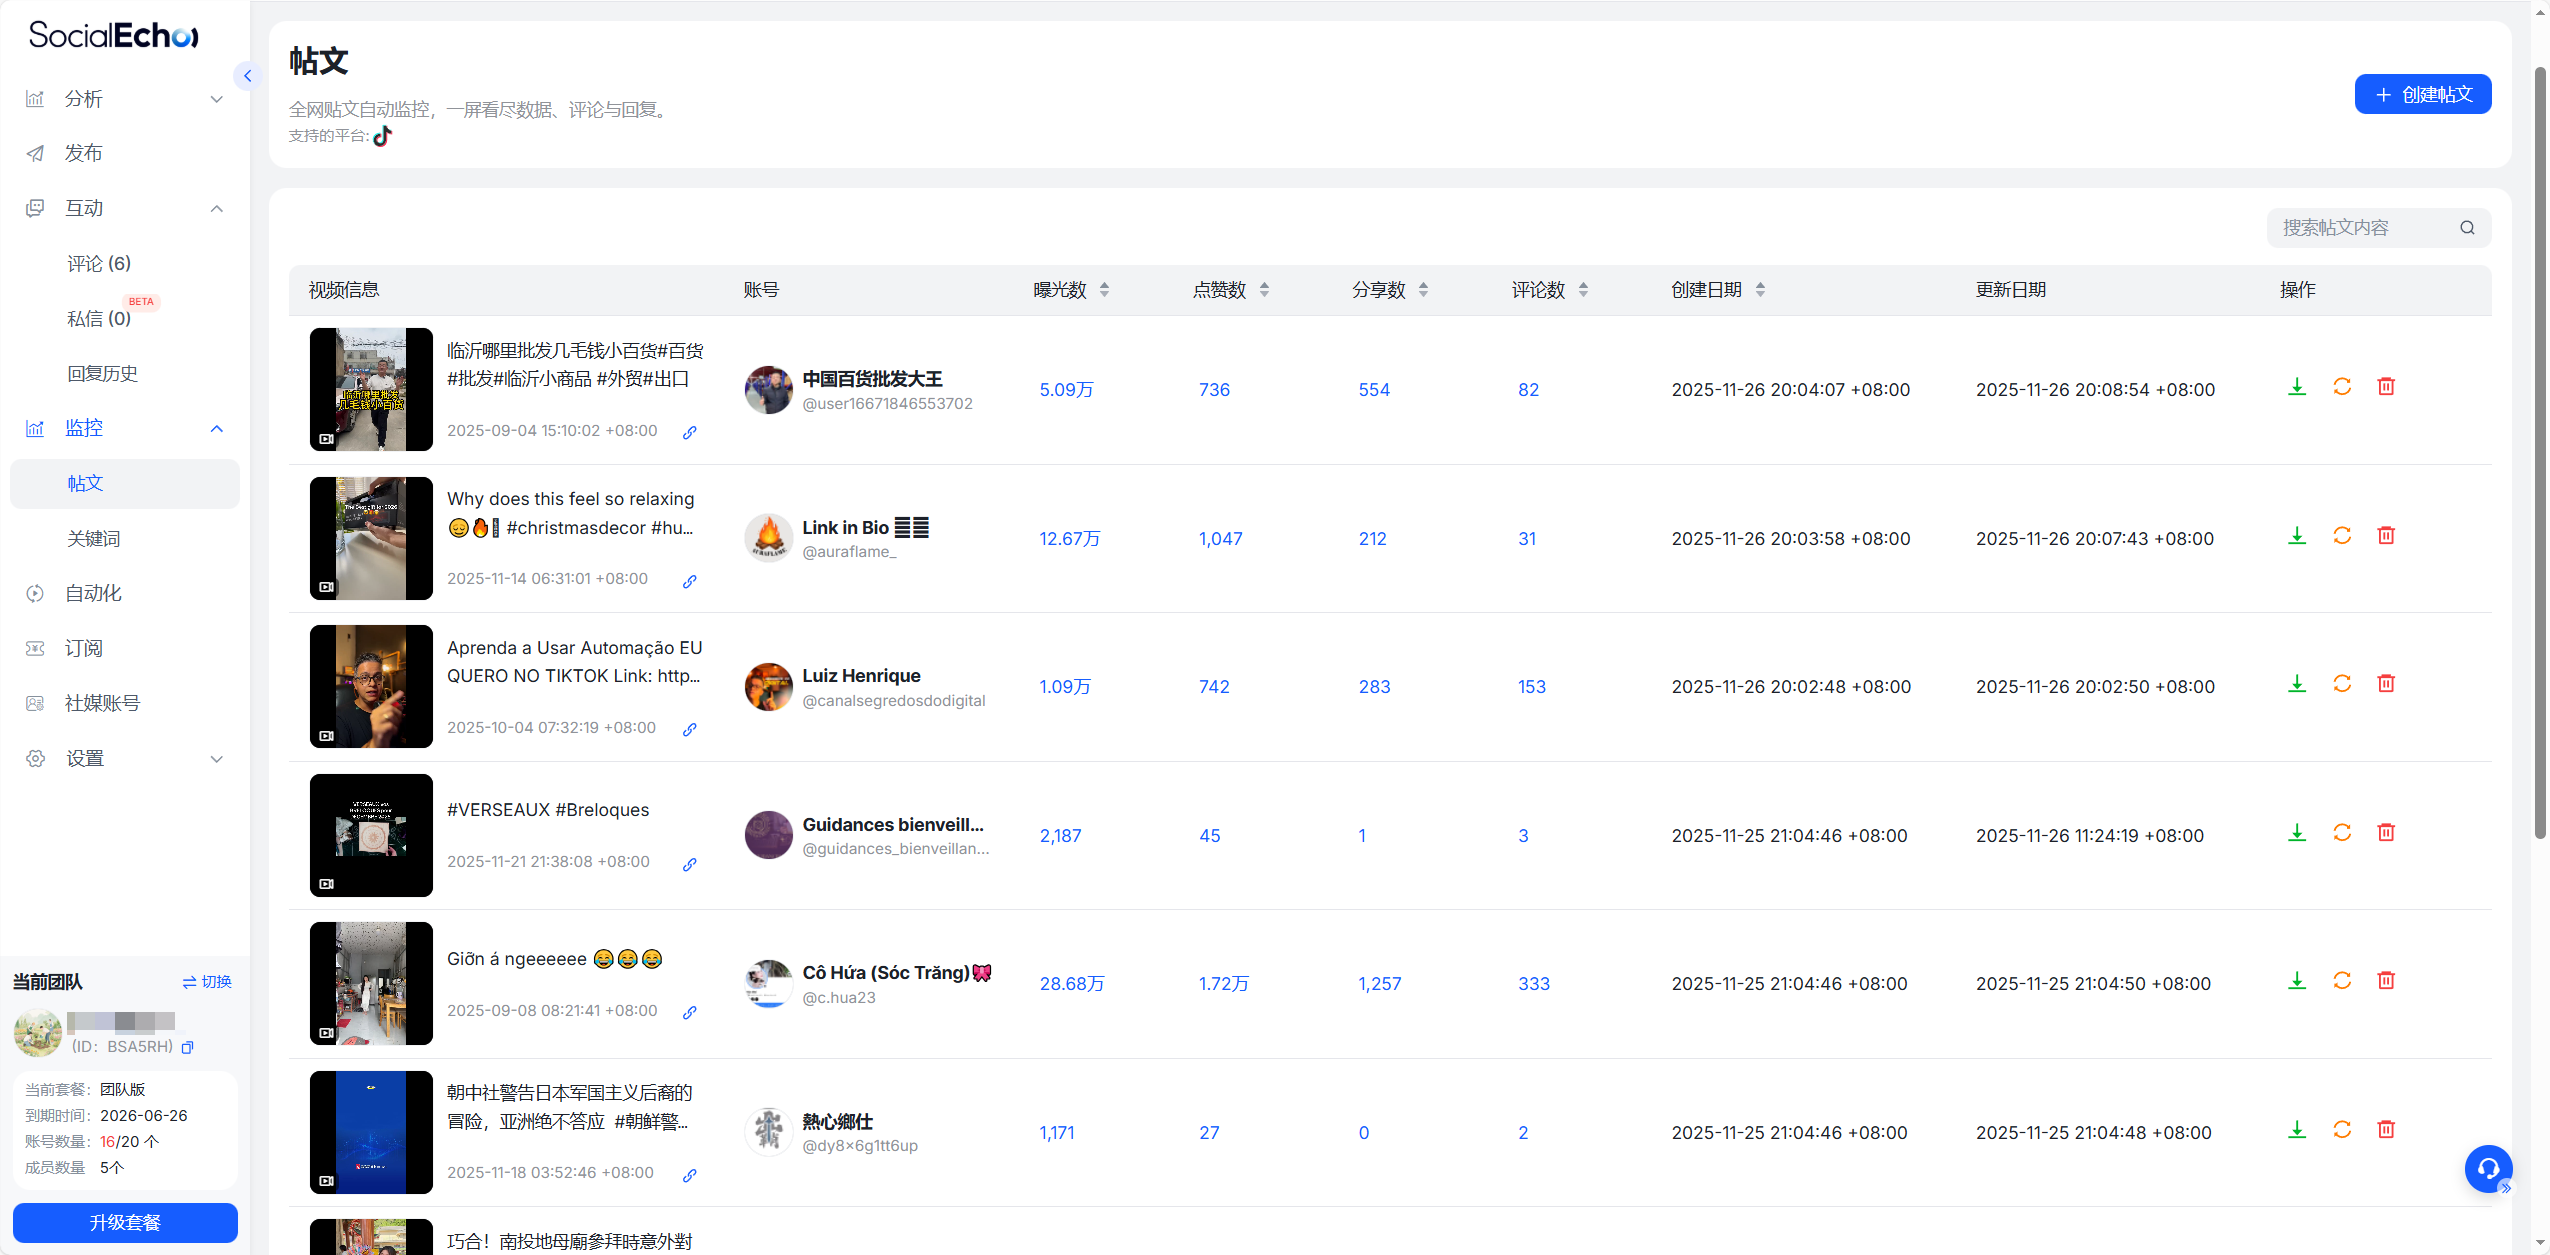This screenshot has height=1255, width=2550.
Task: Sort table by 创建日期 column
Action: pos(1760,290)
